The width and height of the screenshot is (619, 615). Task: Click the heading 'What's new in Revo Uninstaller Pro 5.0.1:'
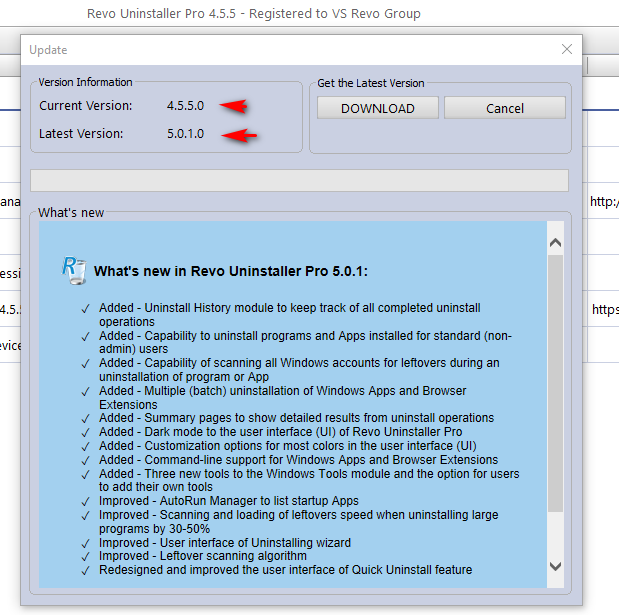pos(231,271)
